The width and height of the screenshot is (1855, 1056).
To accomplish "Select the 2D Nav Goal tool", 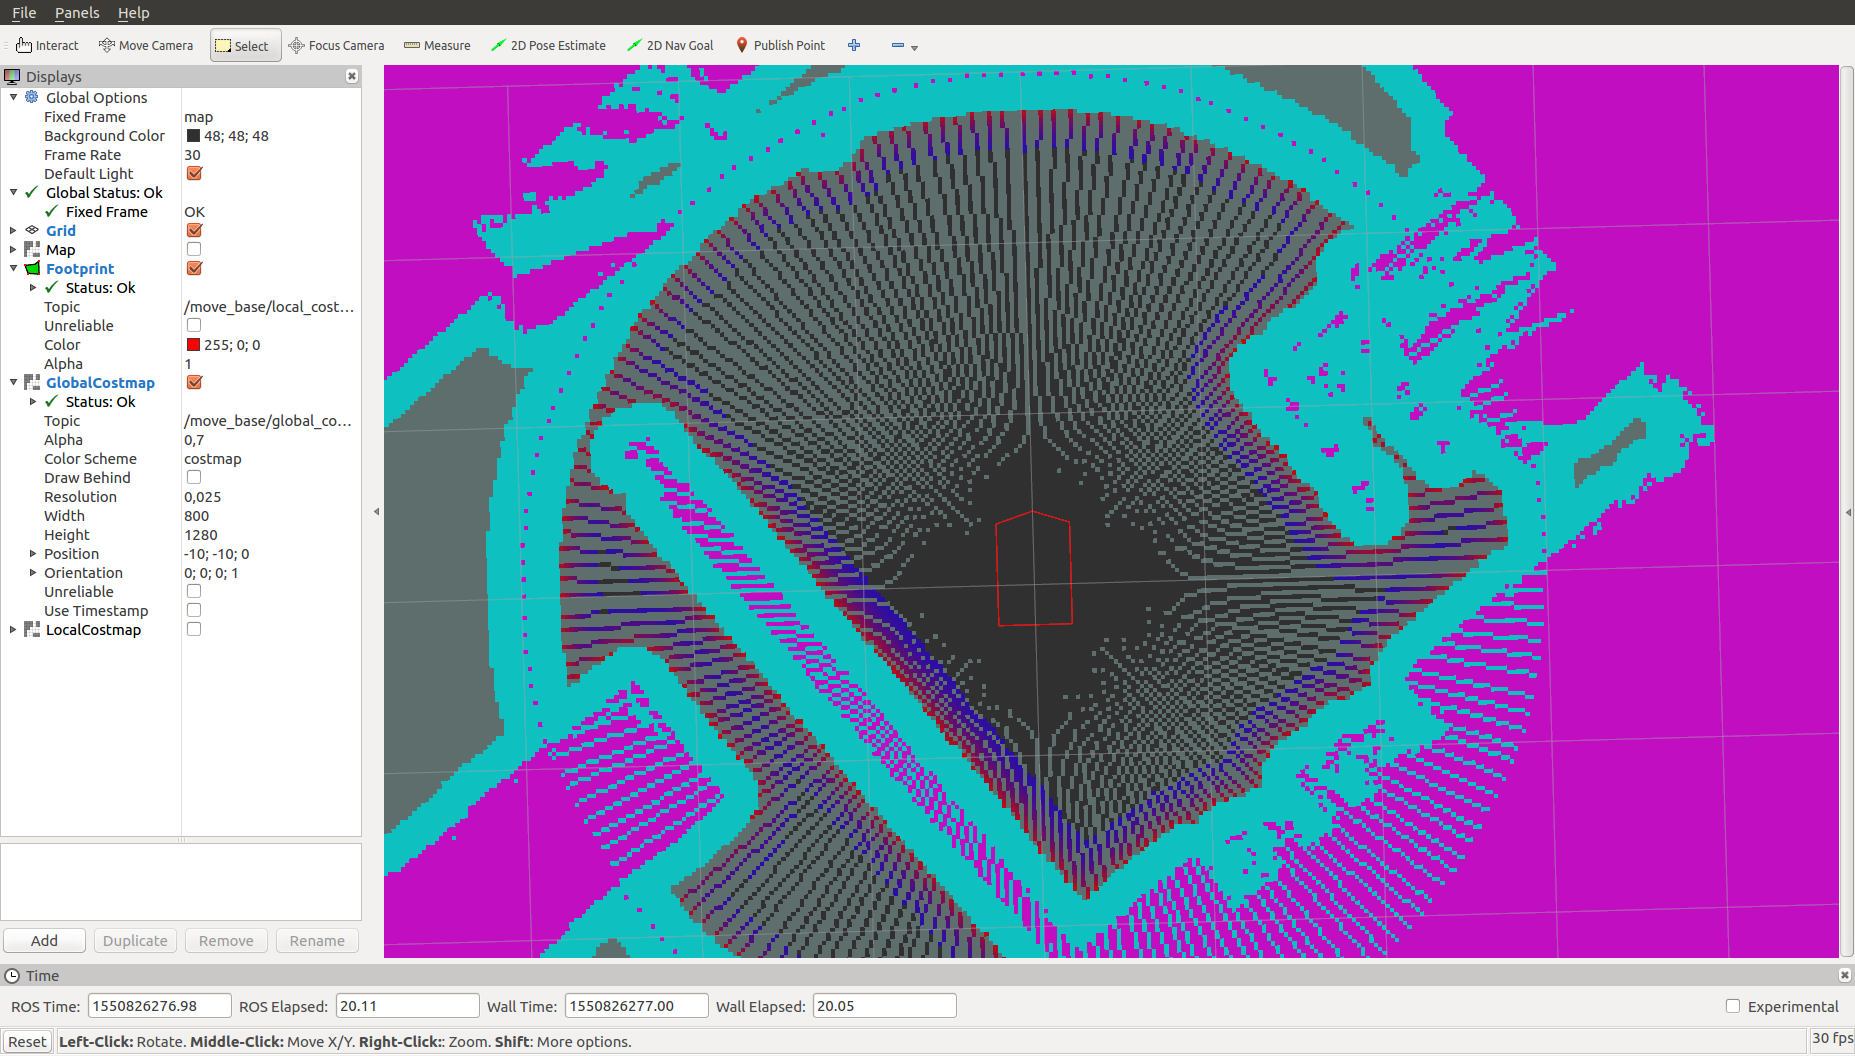I will [x=670, y=45].
